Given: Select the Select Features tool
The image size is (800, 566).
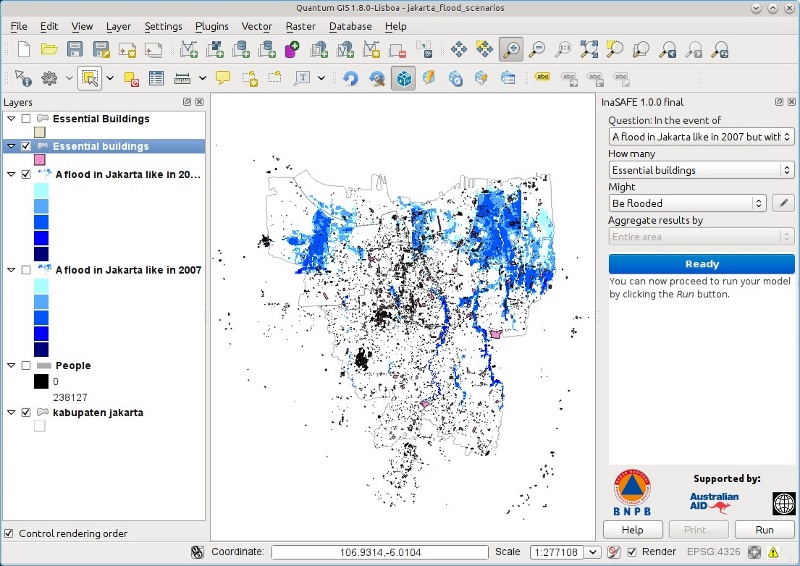Looking at the screenshot, I should click(x=90, y=78).
